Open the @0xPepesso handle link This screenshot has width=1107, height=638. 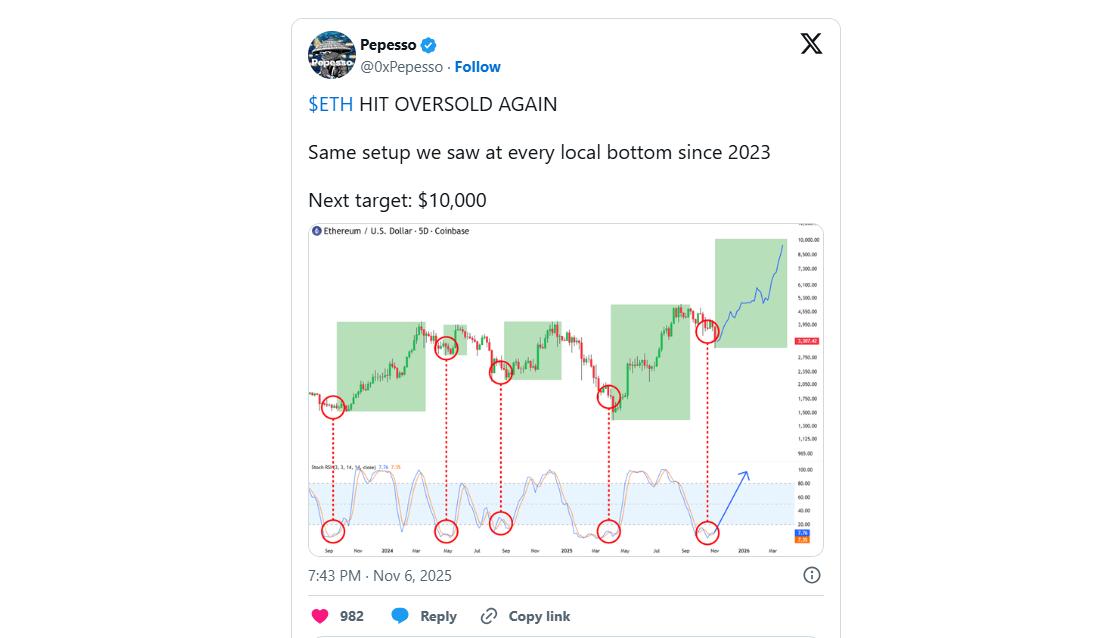coord(401,67)
